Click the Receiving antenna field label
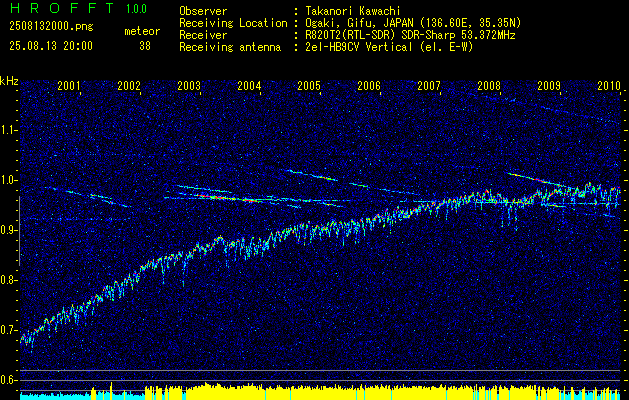The width and height of the screenshot is (629, 400). click(230, 47)
